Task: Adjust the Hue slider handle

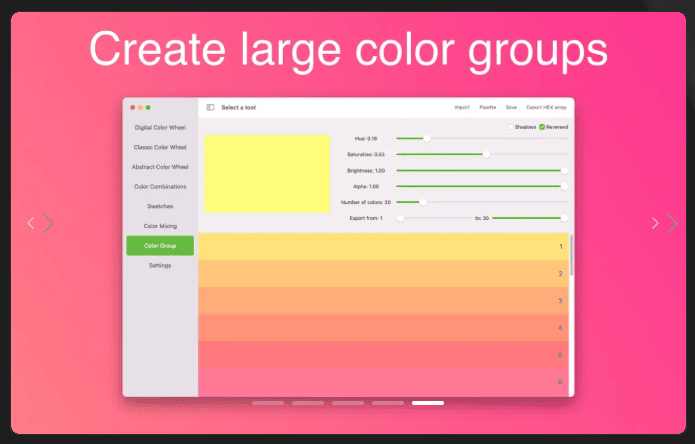Action: coord(427,139)
